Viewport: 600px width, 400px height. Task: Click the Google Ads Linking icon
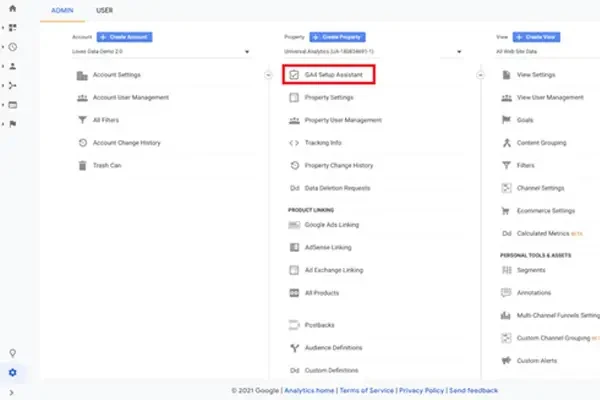click(x=294, y=225)
